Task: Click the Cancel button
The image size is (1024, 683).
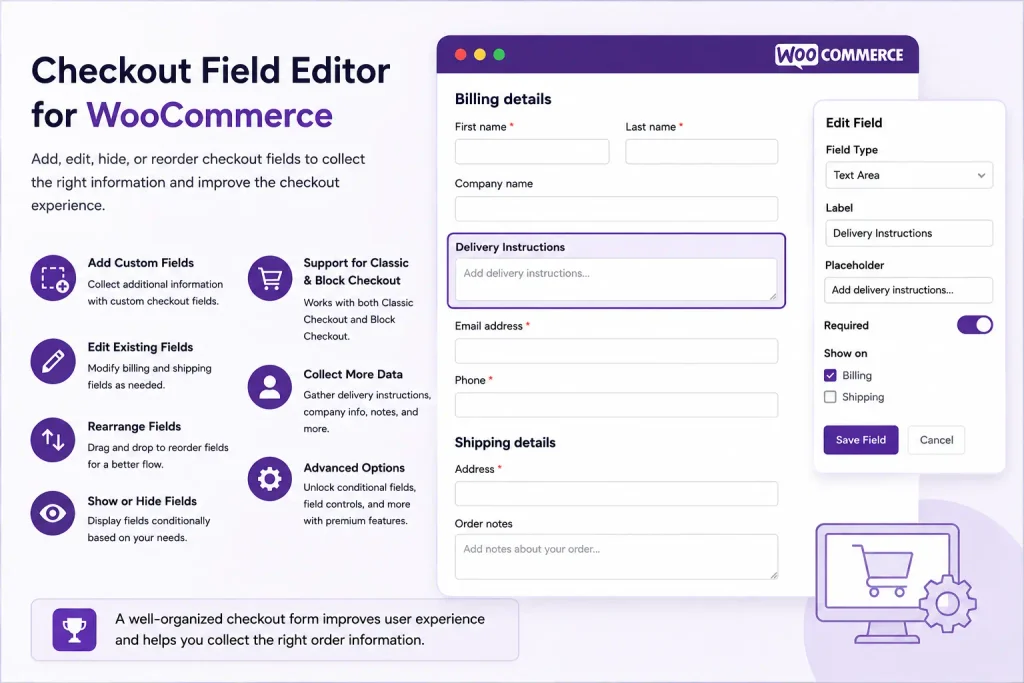Action: (936, 440)
